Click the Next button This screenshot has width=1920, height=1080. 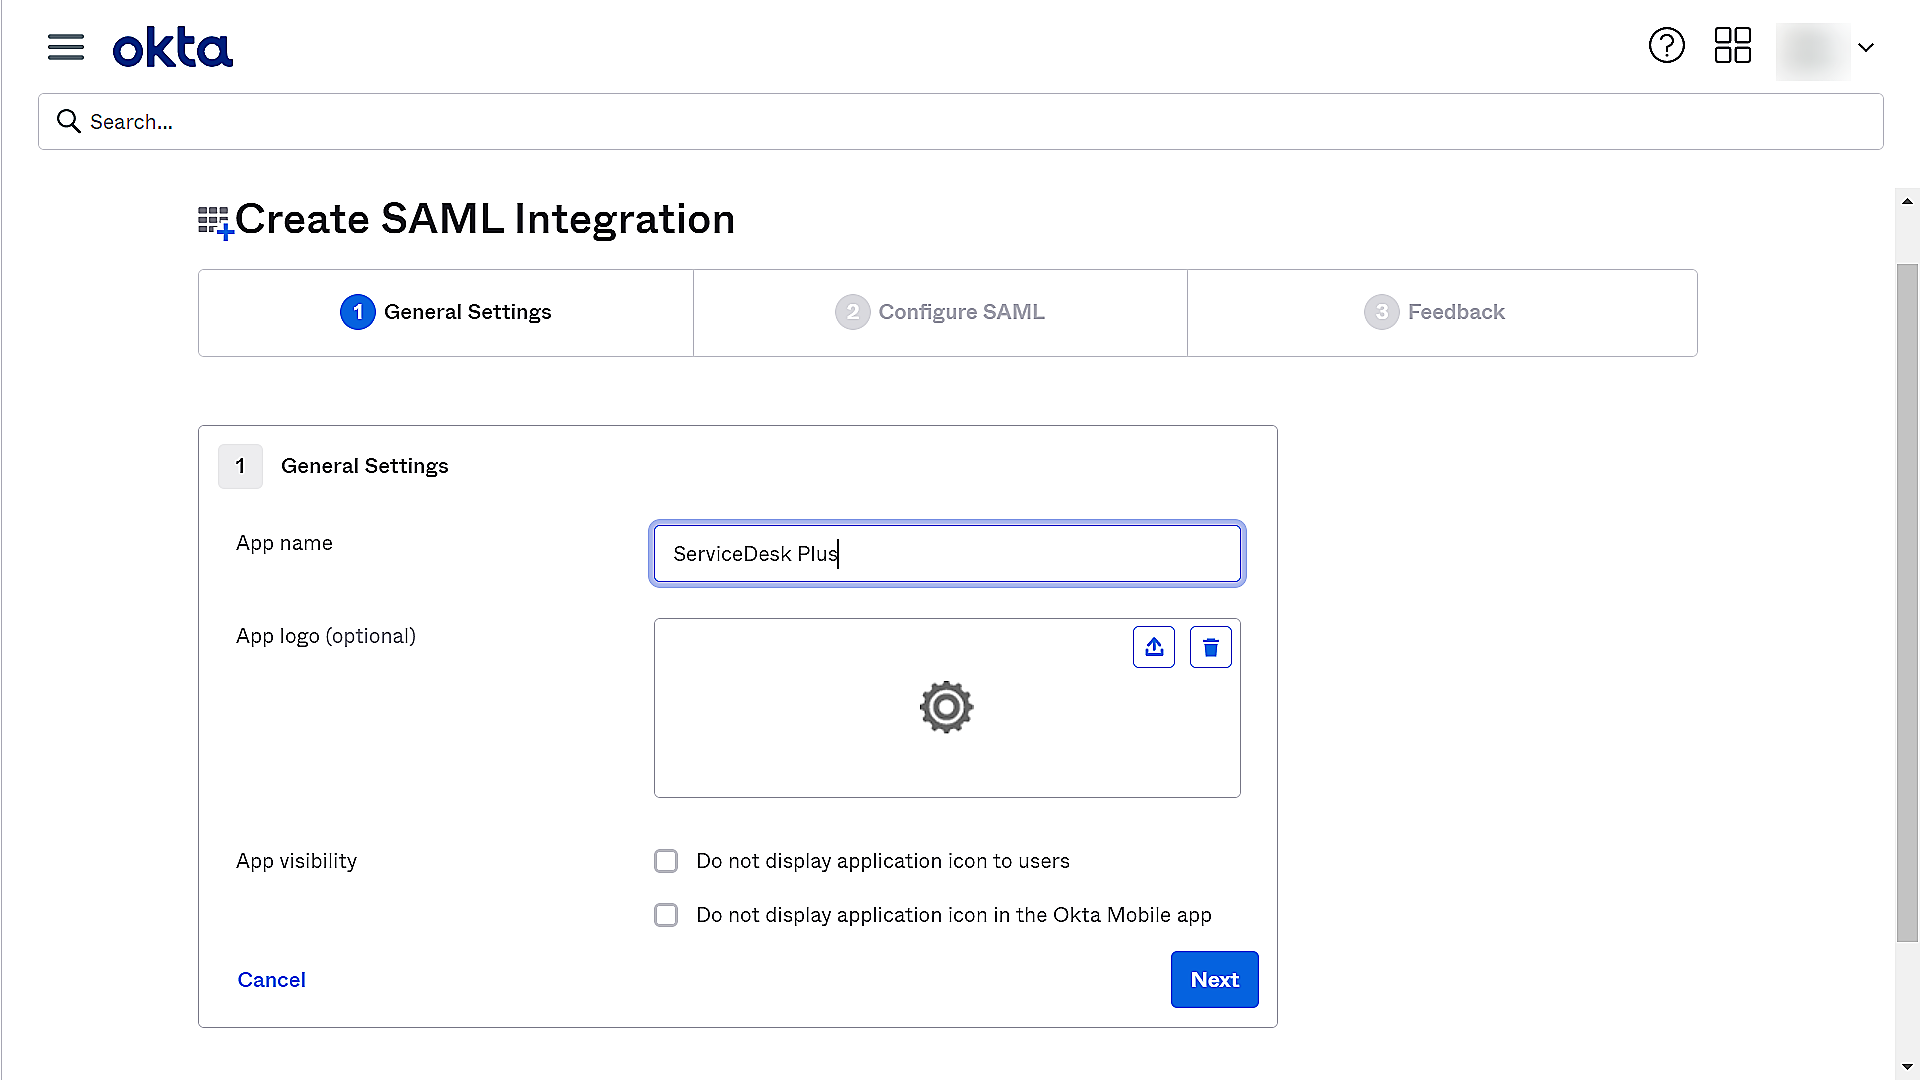(x=1214, y=980)
